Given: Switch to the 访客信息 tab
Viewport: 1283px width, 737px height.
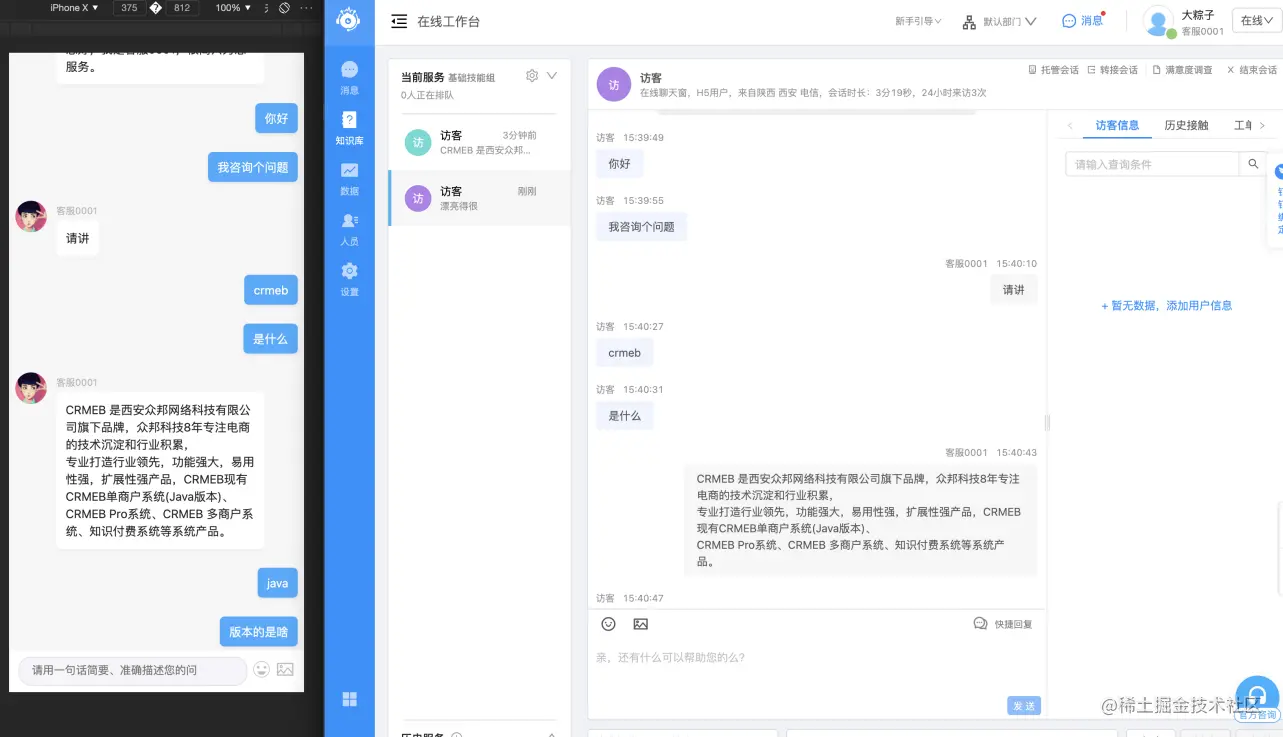Looking at the screenshot, I should point(1117,125).
